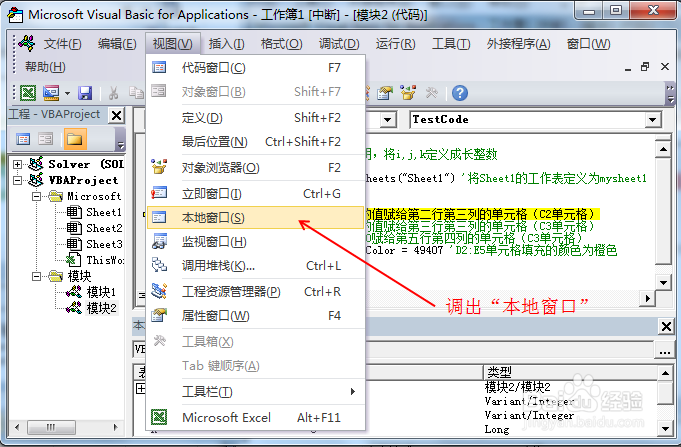681x447 pixels.
Task: Open 代码窗口(C) from the View menu
Action: coord(255,68)
